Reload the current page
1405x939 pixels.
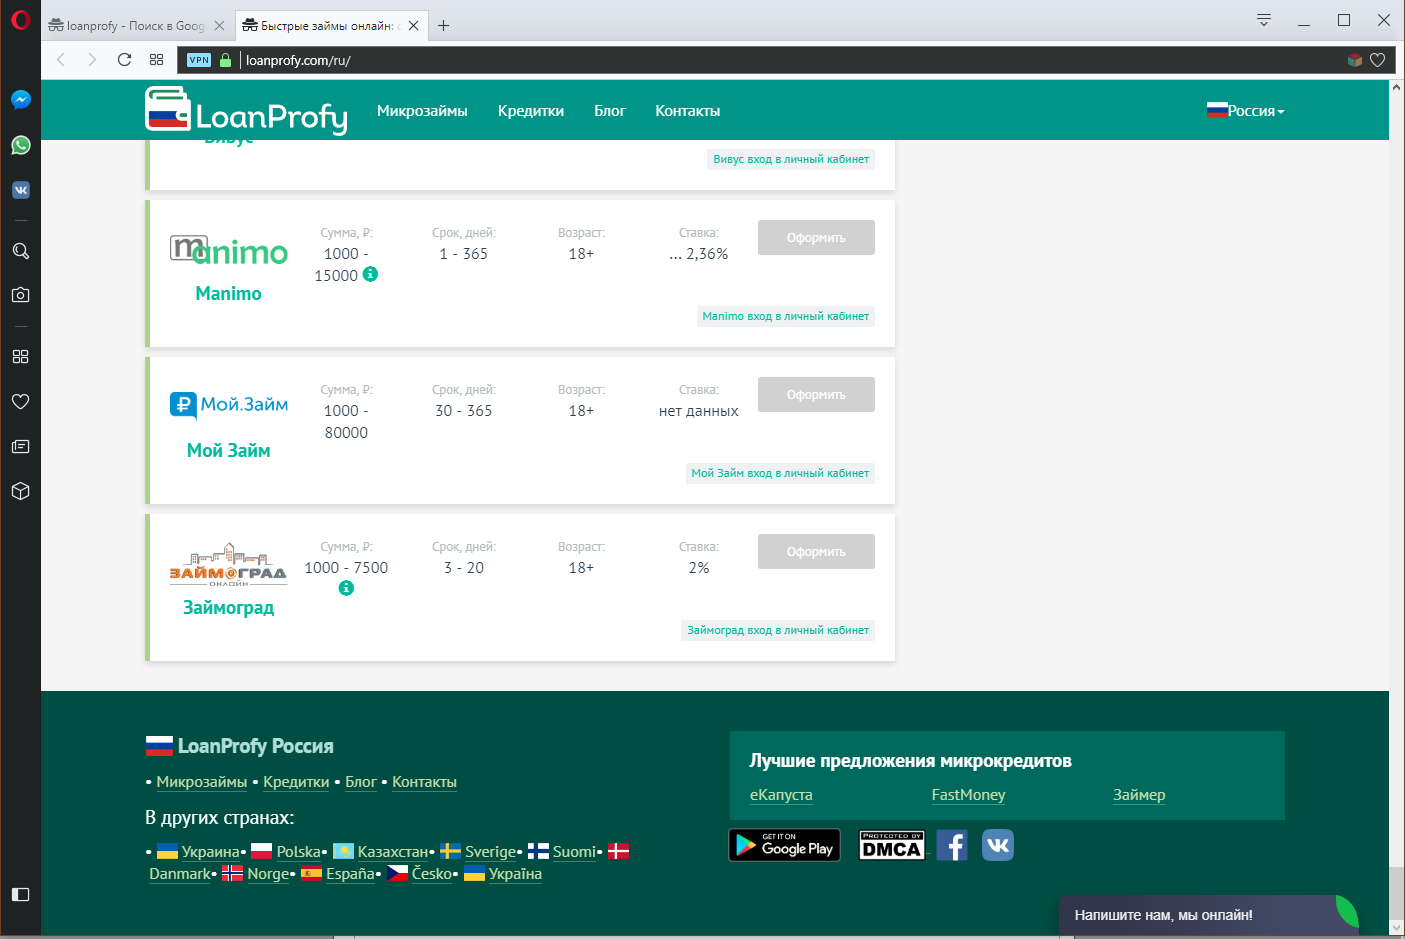click(x=124, y=60)
